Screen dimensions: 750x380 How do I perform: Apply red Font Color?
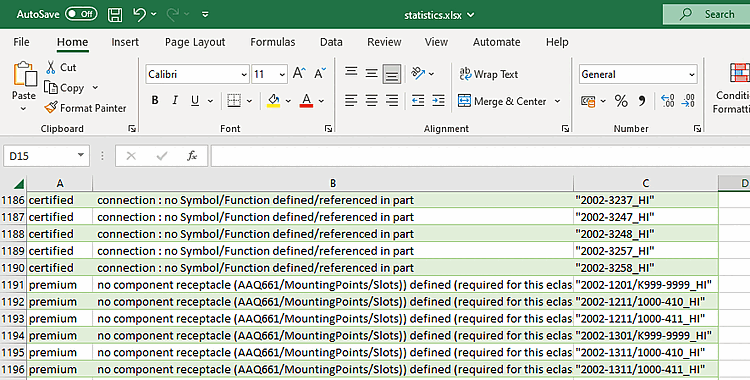tap(307, 101)
